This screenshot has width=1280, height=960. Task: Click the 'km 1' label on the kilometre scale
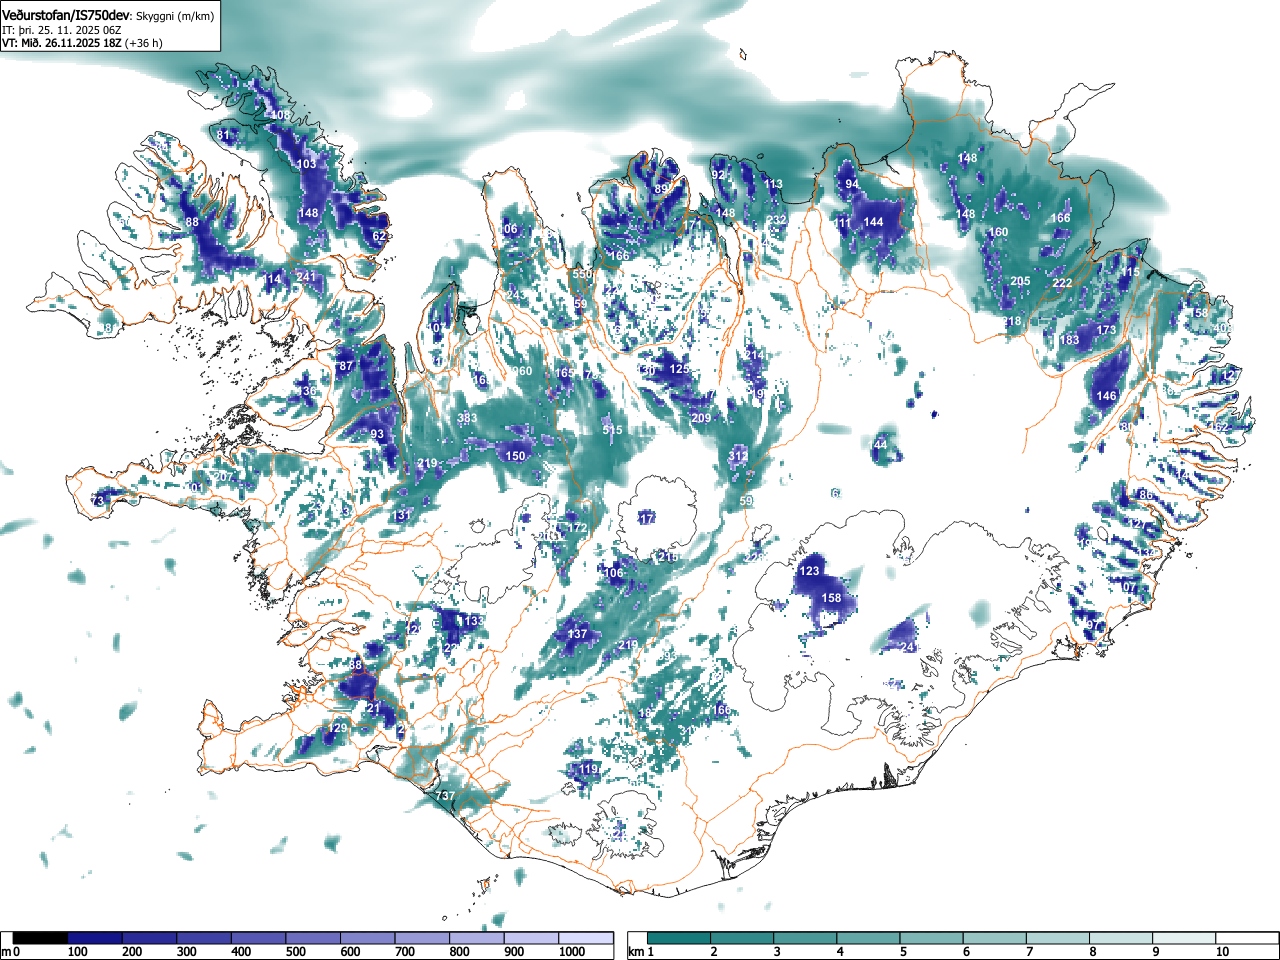coord(642,953)
